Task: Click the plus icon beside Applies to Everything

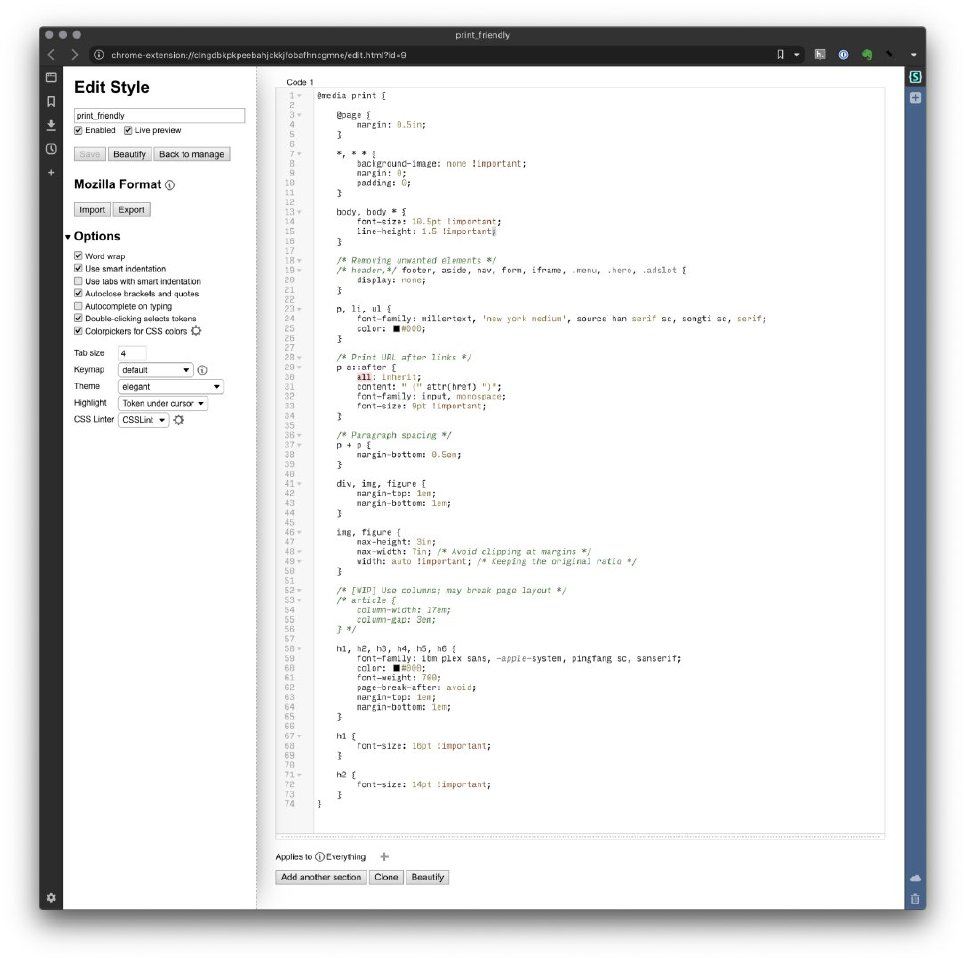Action: click(x=385, y=857)
